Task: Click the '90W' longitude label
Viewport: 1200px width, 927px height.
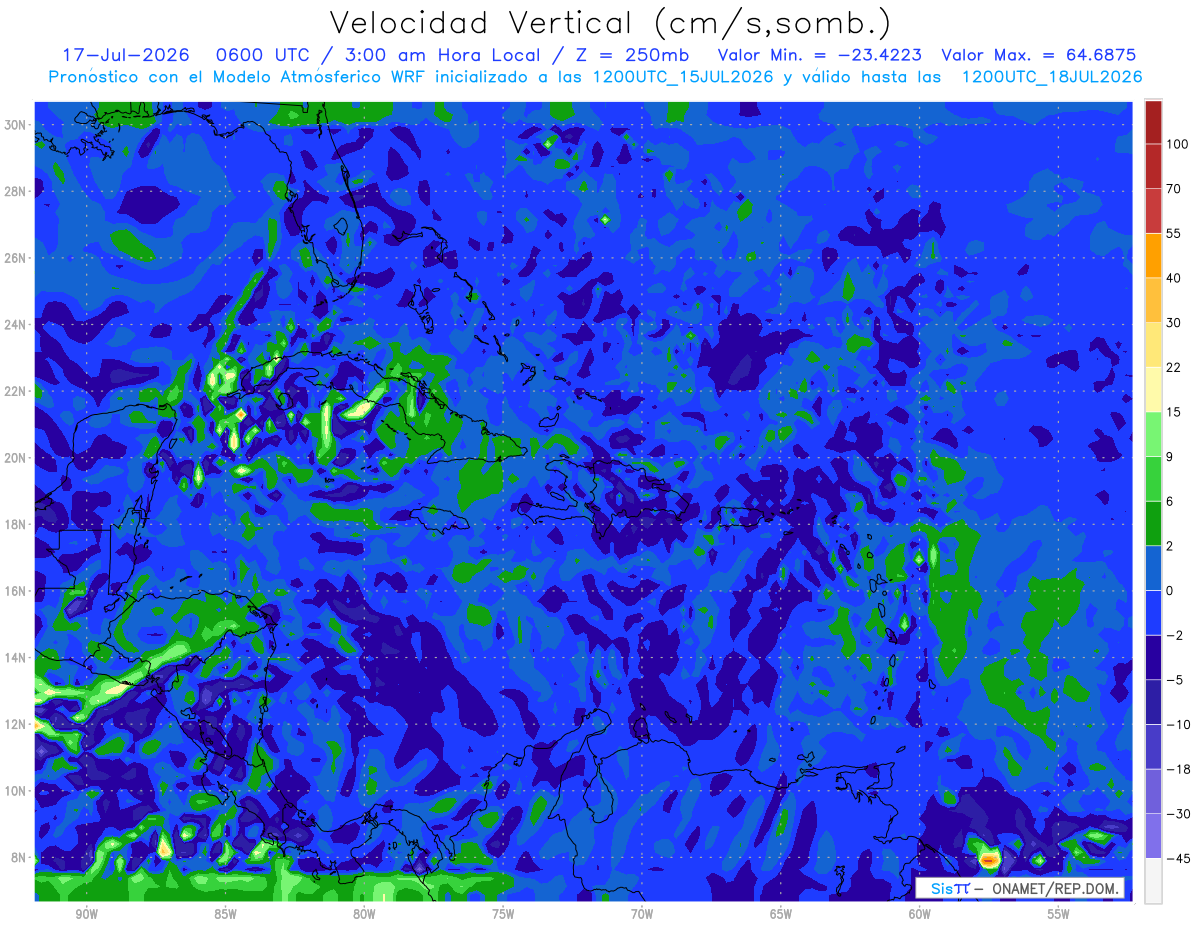Action: tap(86, 914)
